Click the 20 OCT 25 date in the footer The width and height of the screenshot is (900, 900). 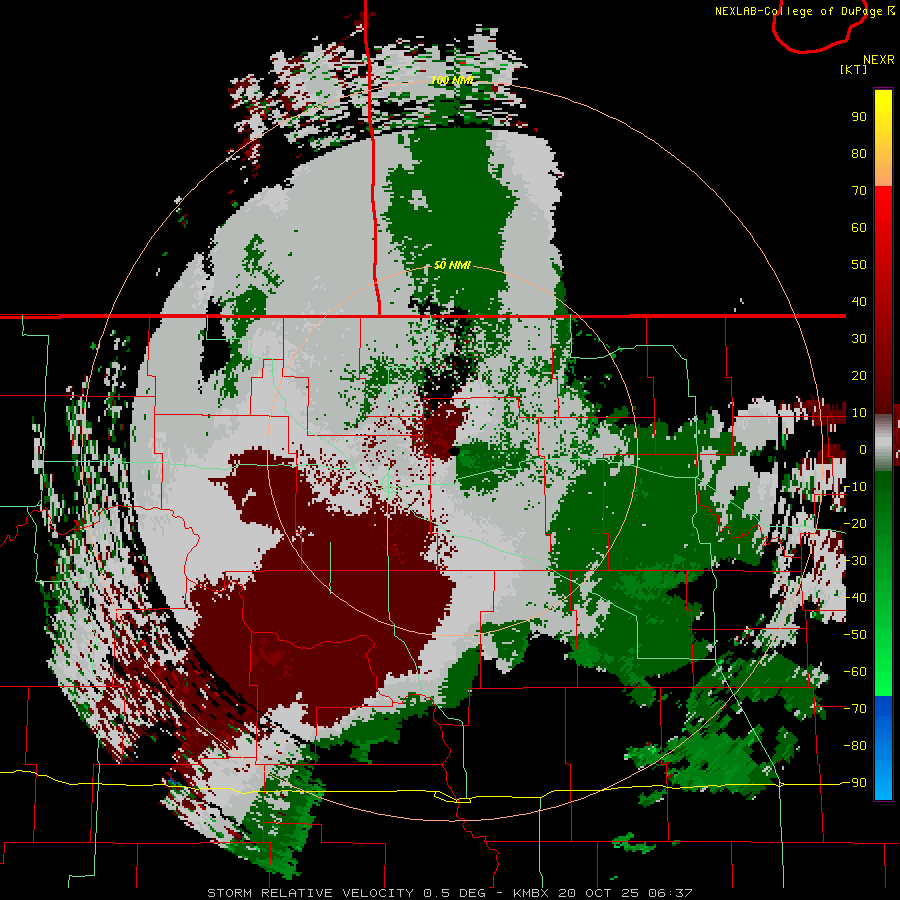click(598, 893)
